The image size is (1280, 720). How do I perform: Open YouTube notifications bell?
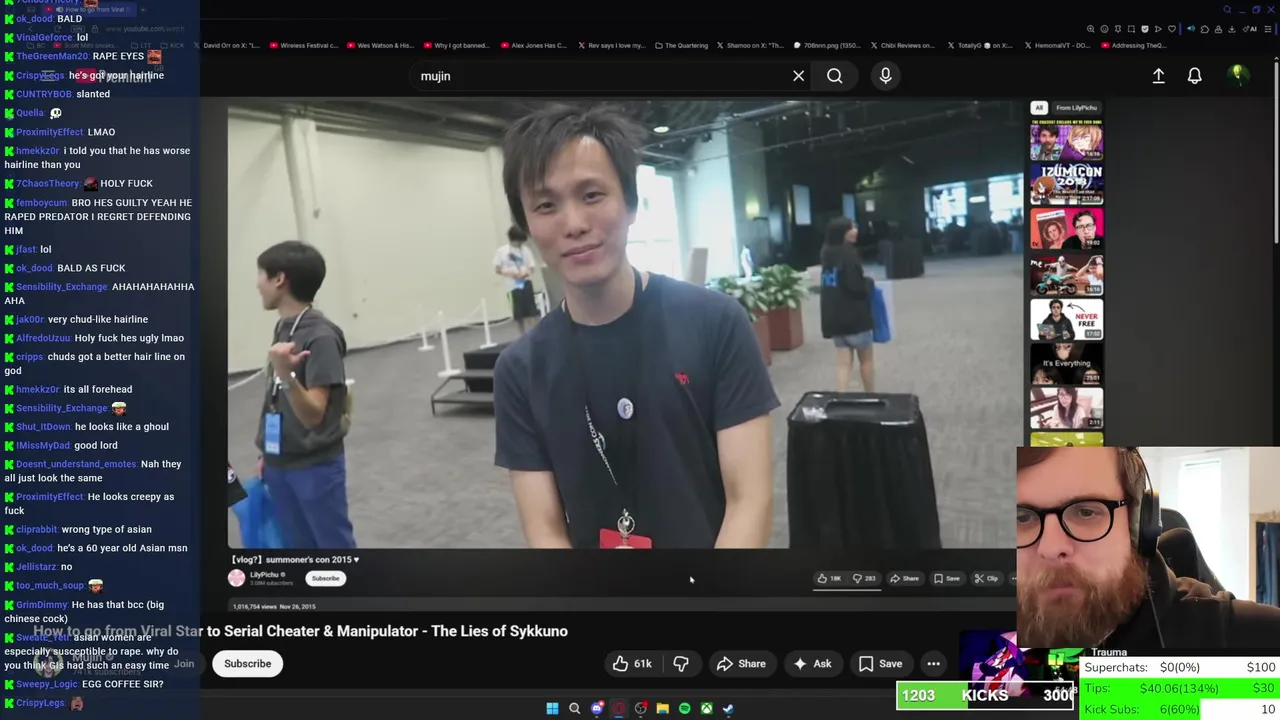coord(1194,76)
